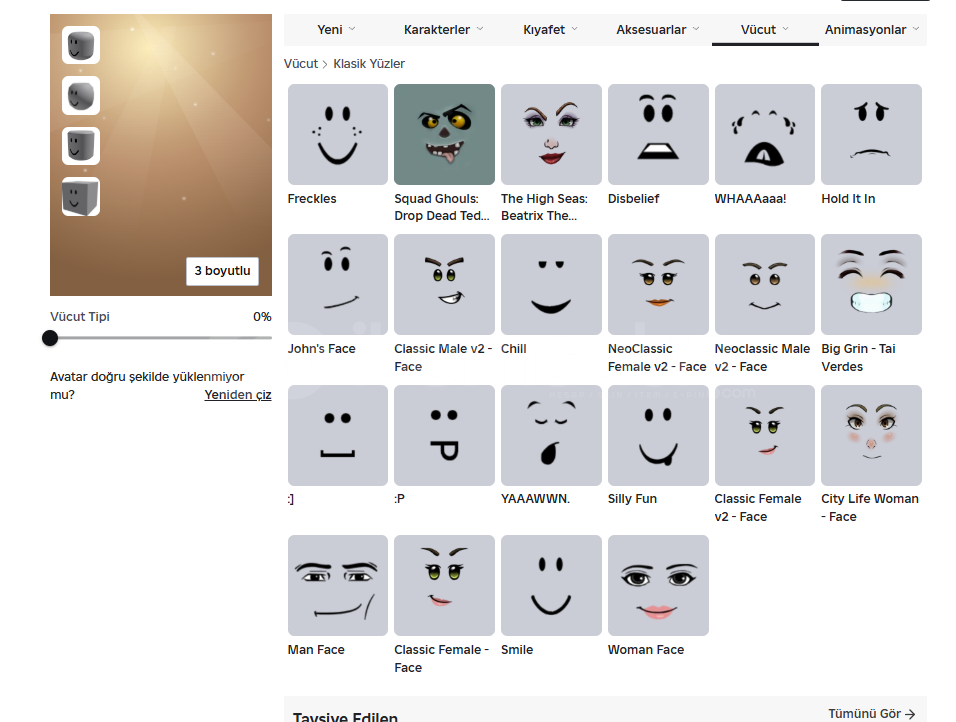Image resolution: width=956 pixels, height=722 pixels.
Task: Toggle the 3 boyutlu view button
Action: [x=223, y=271]
